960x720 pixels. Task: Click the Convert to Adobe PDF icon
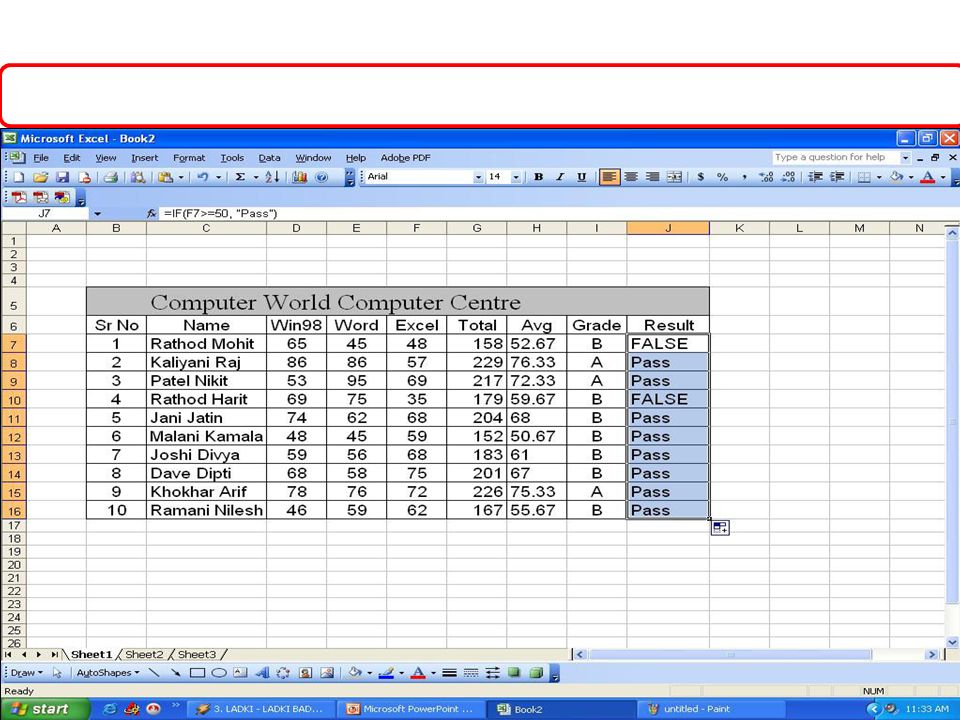coord(18,197)
